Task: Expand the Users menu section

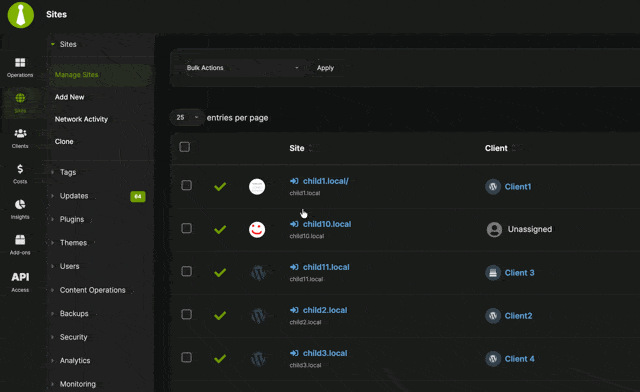Action: (x=69, y=266)
